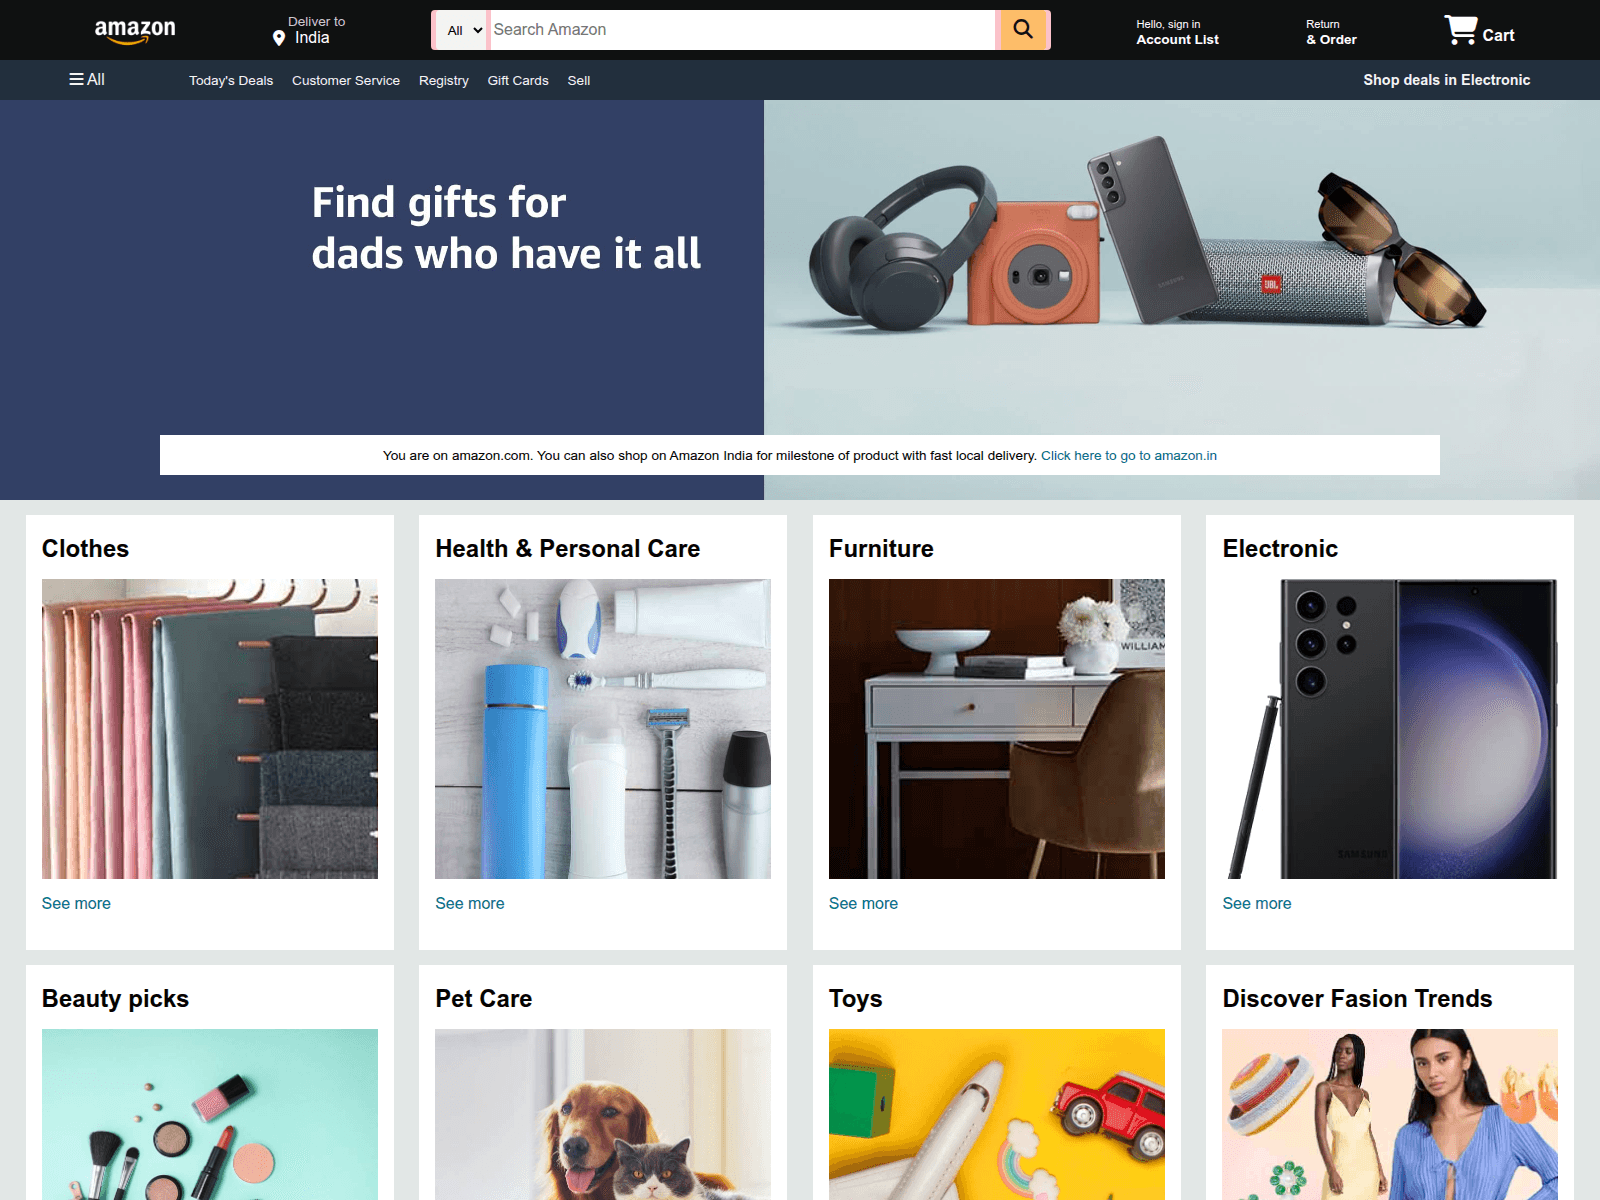Viewport: 1600px width, 1200px height.
Task: Click Shop deals in Electronic
Action: click(x=1446, y=80)
